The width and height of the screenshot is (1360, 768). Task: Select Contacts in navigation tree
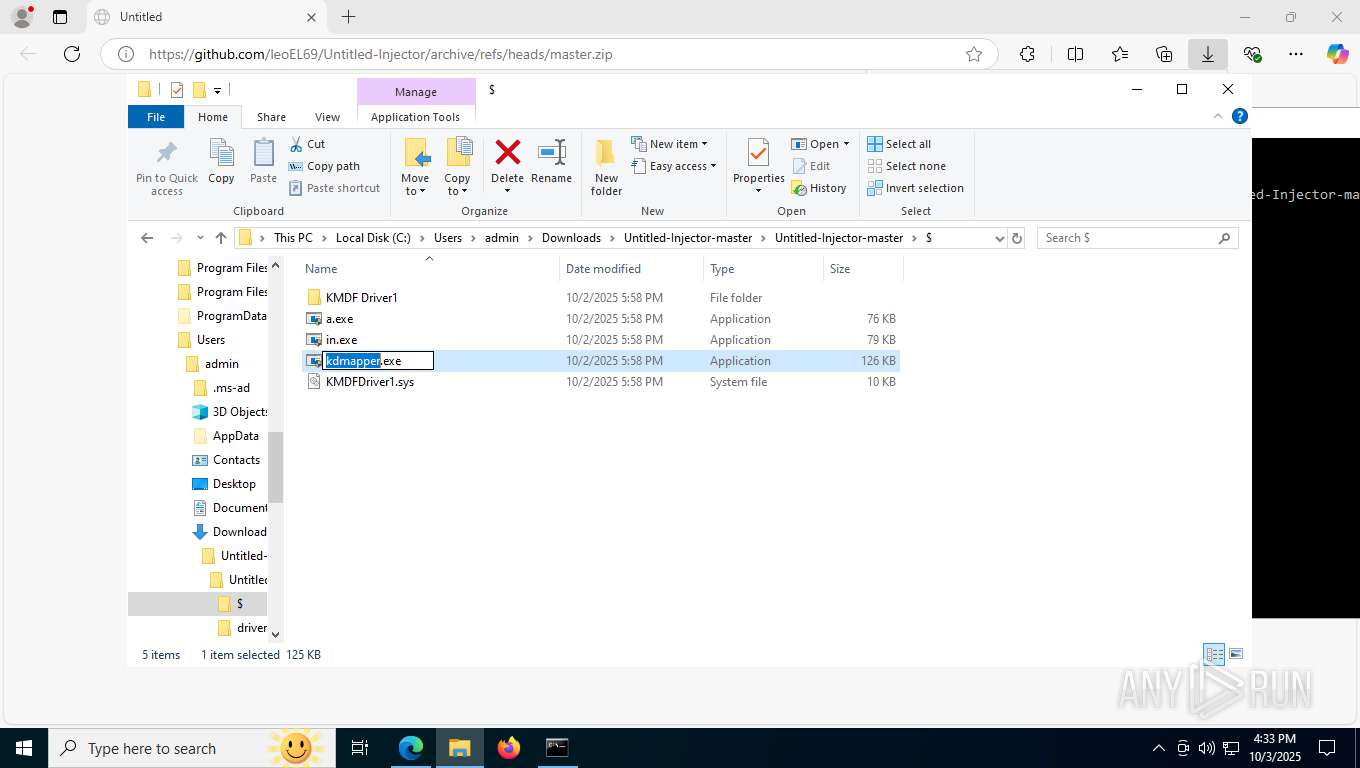tap(236, 460)
